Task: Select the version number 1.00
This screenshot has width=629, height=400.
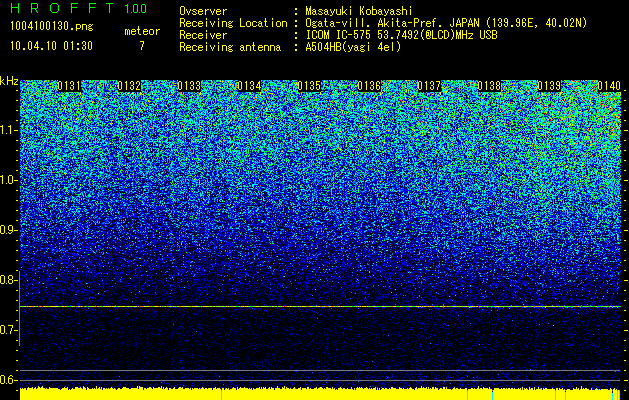Action: pyautogui.click(x=136, y=9)
